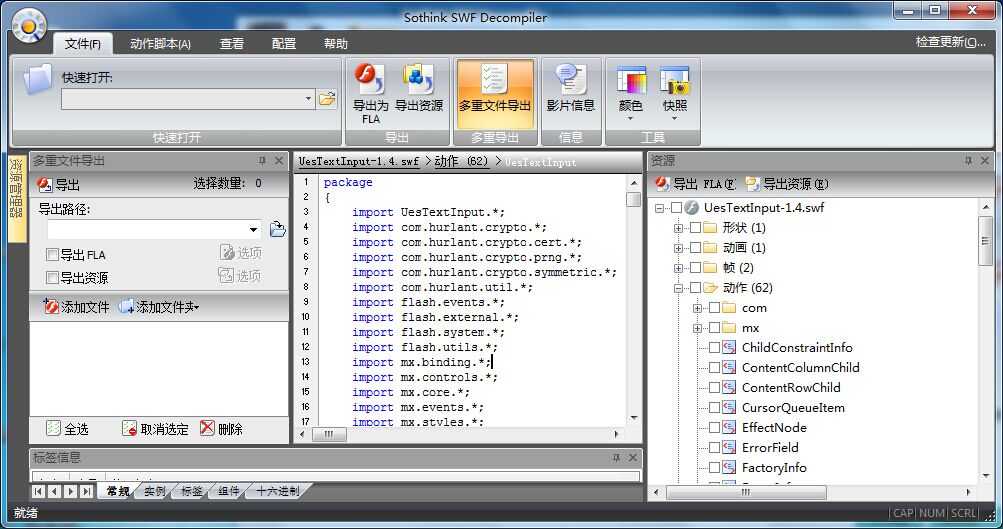Check the 形状 (1) folder checkbox

click(695, 227)
